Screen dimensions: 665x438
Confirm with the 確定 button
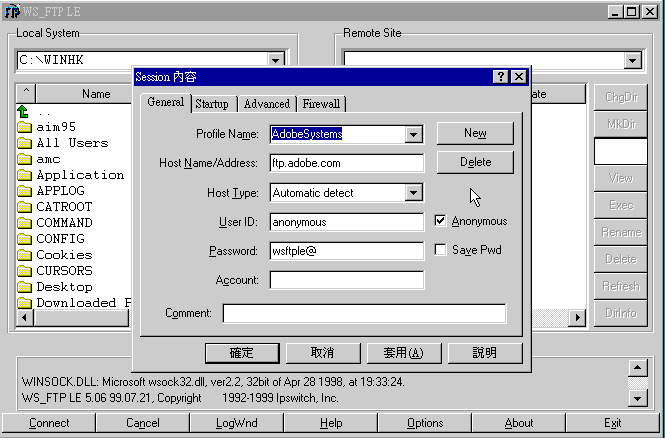[242, 353]
